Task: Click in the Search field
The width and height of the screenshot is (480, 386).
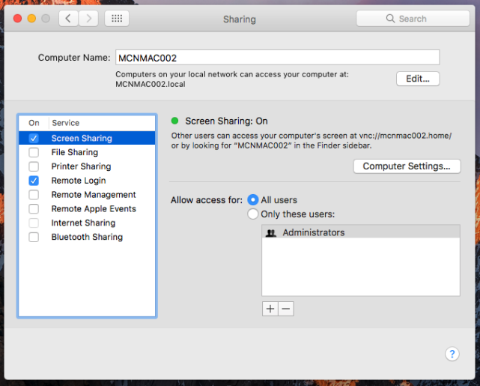Action: [x=413, y=18]
